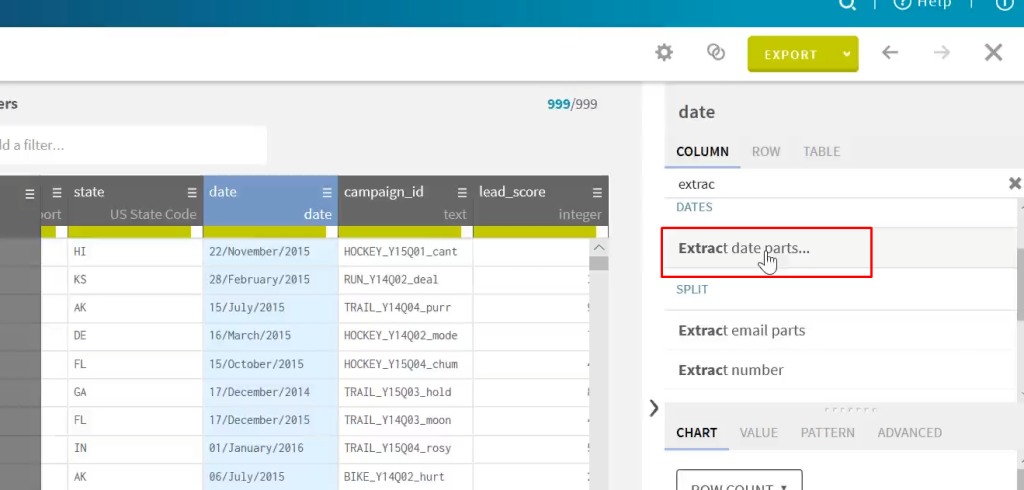Click the cell RUN_Y14Q02_deal

coord(406,280)
